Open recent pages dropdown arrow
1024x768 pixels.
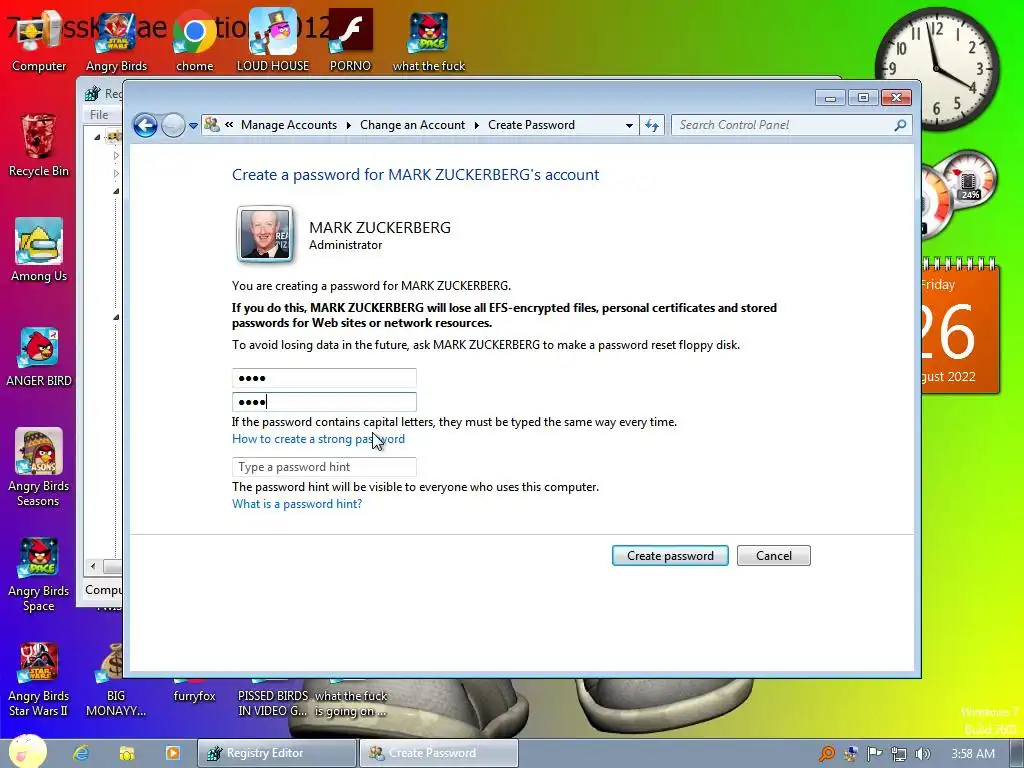click(x=193, y=126)
